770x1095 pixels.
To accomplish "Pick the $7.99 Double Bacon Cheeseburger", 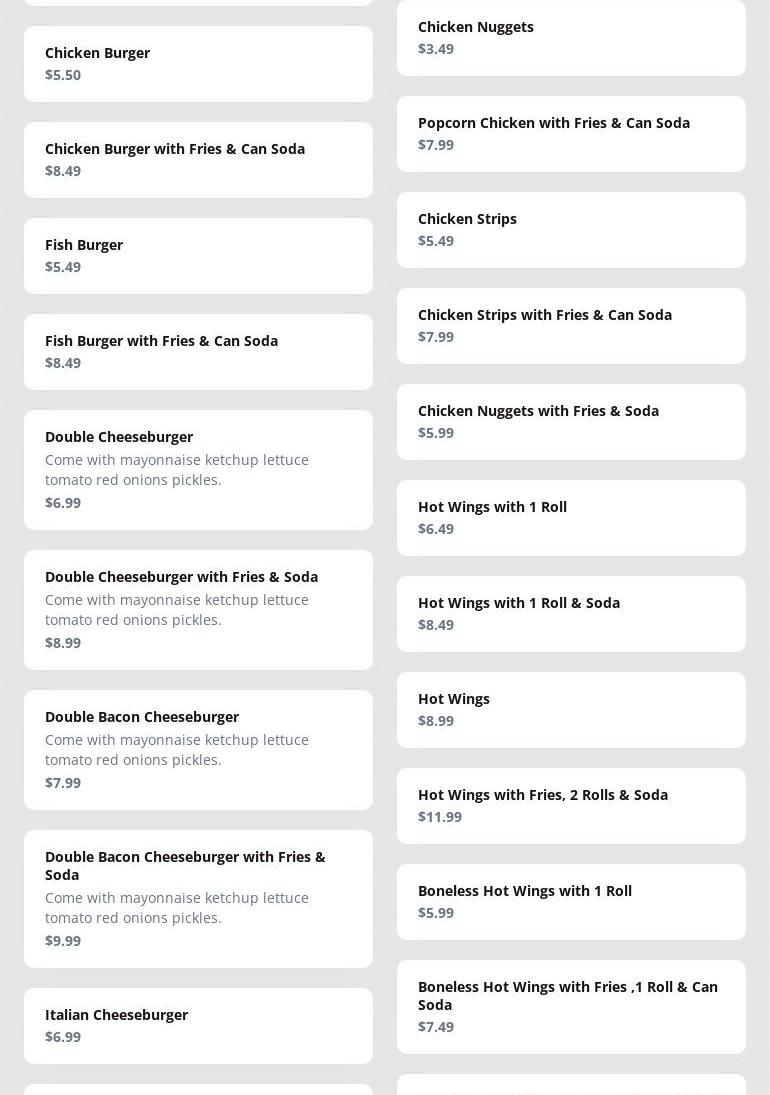I will point(198,749).
